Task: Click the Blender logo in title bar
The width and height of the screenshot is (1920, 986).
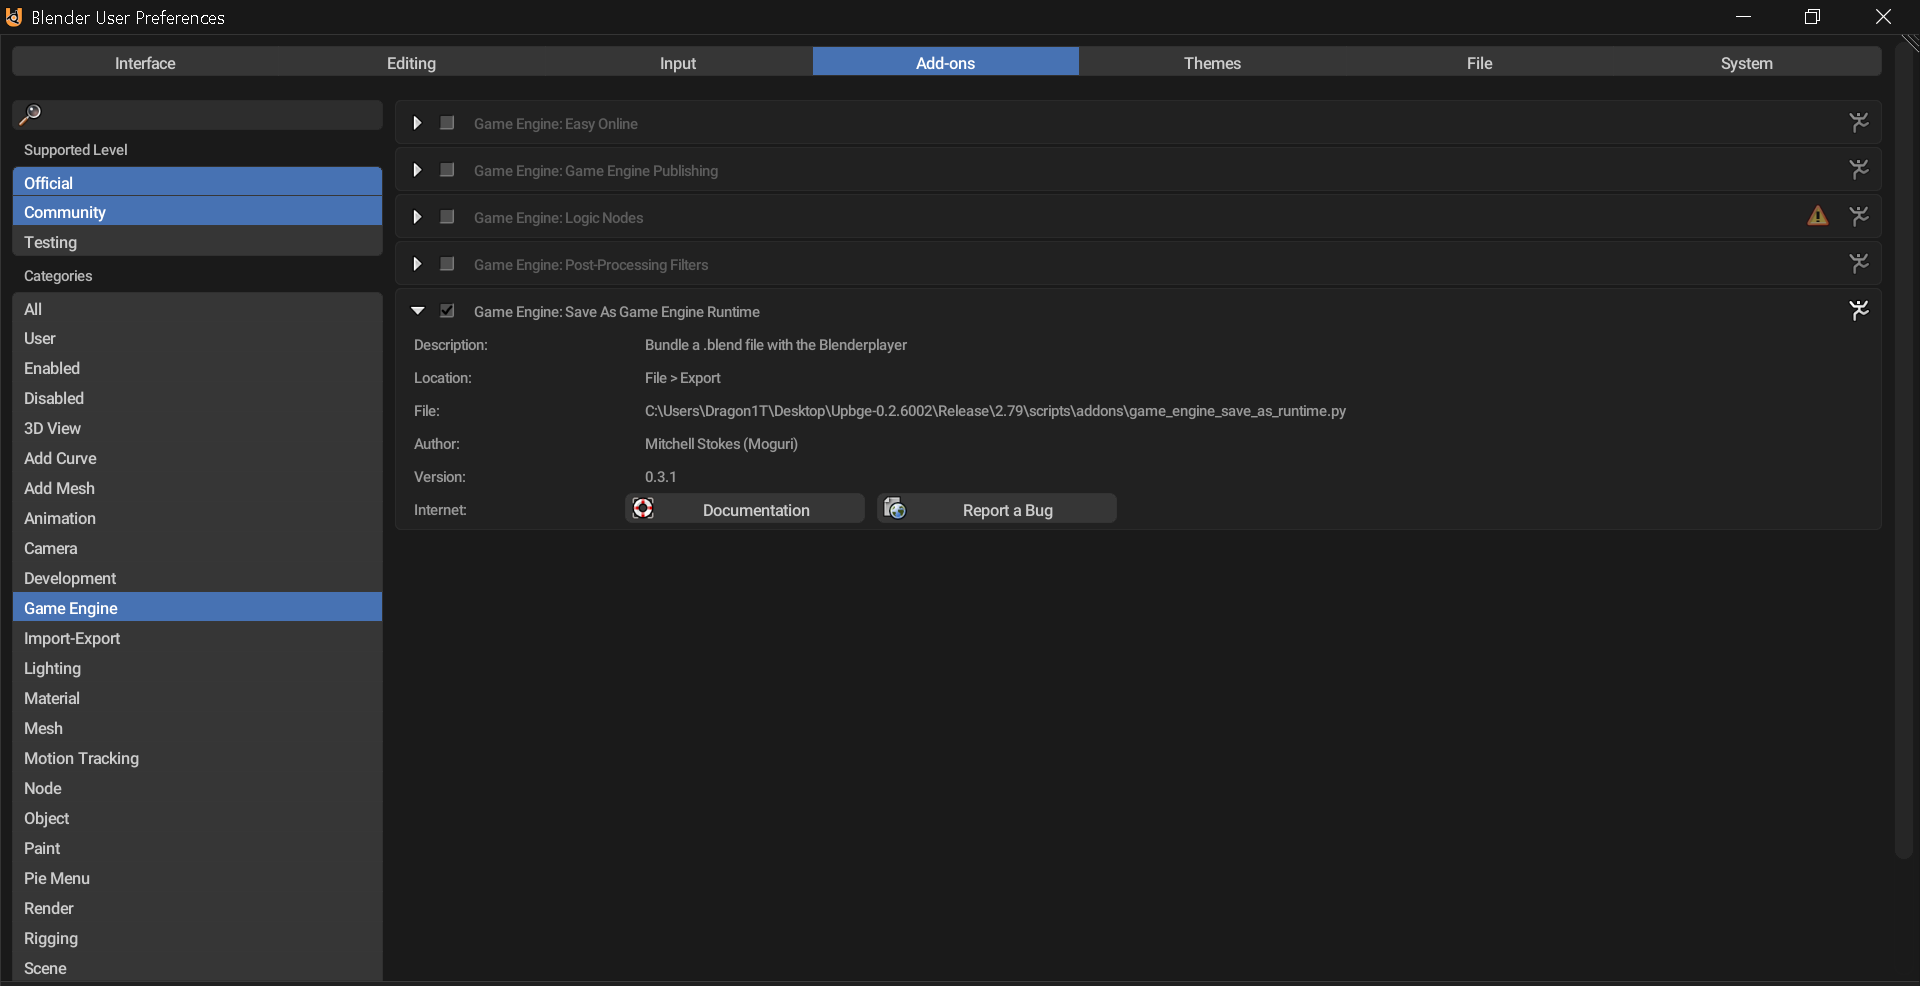Action: (x=14, y=17)
